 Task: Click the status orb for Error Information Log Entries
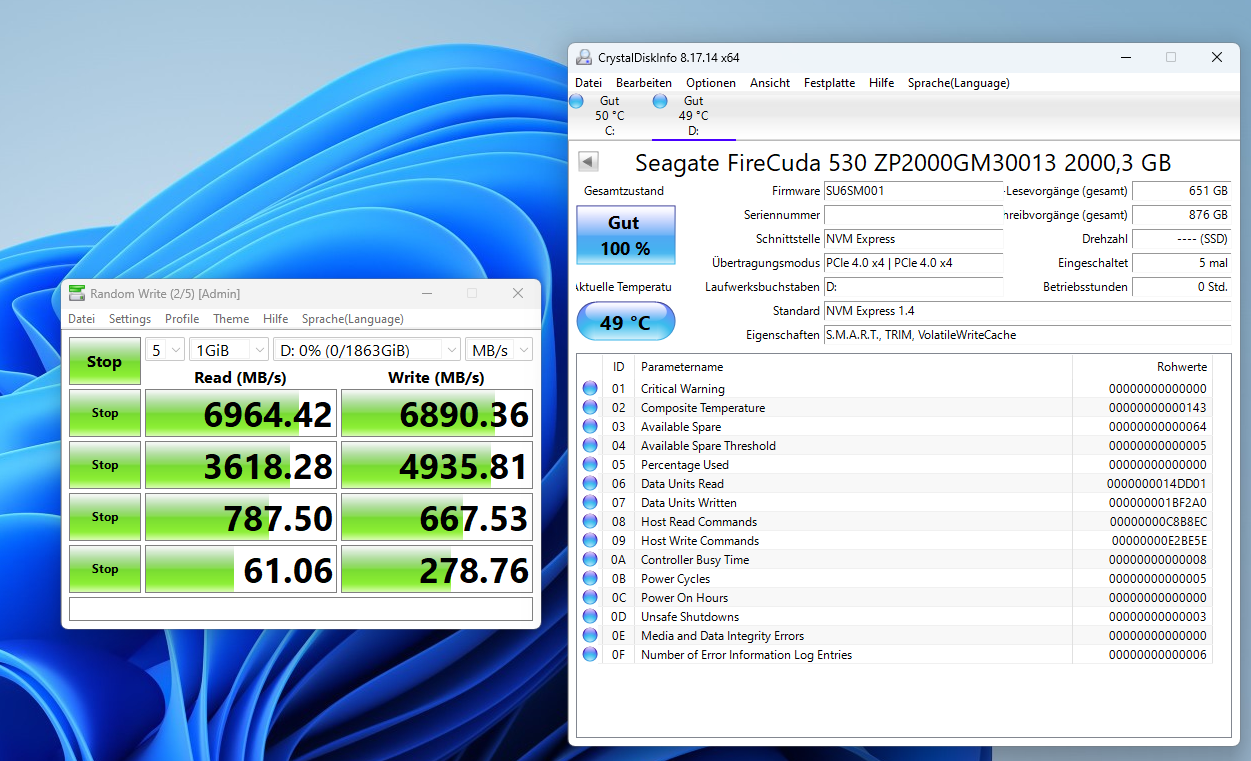pos(590,654)
